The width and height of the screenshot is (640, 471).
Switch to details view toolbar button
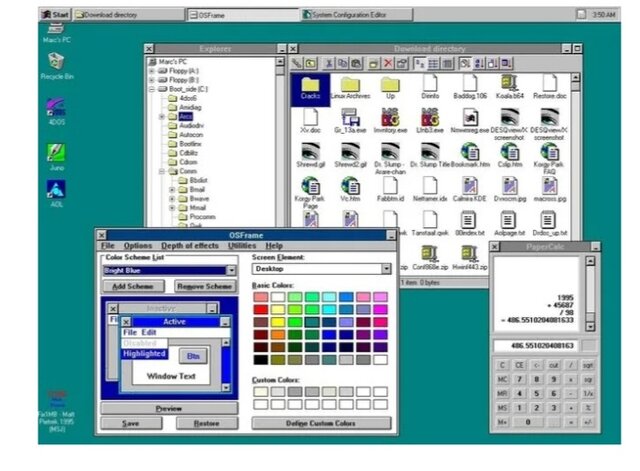click(x=448, y=63)
